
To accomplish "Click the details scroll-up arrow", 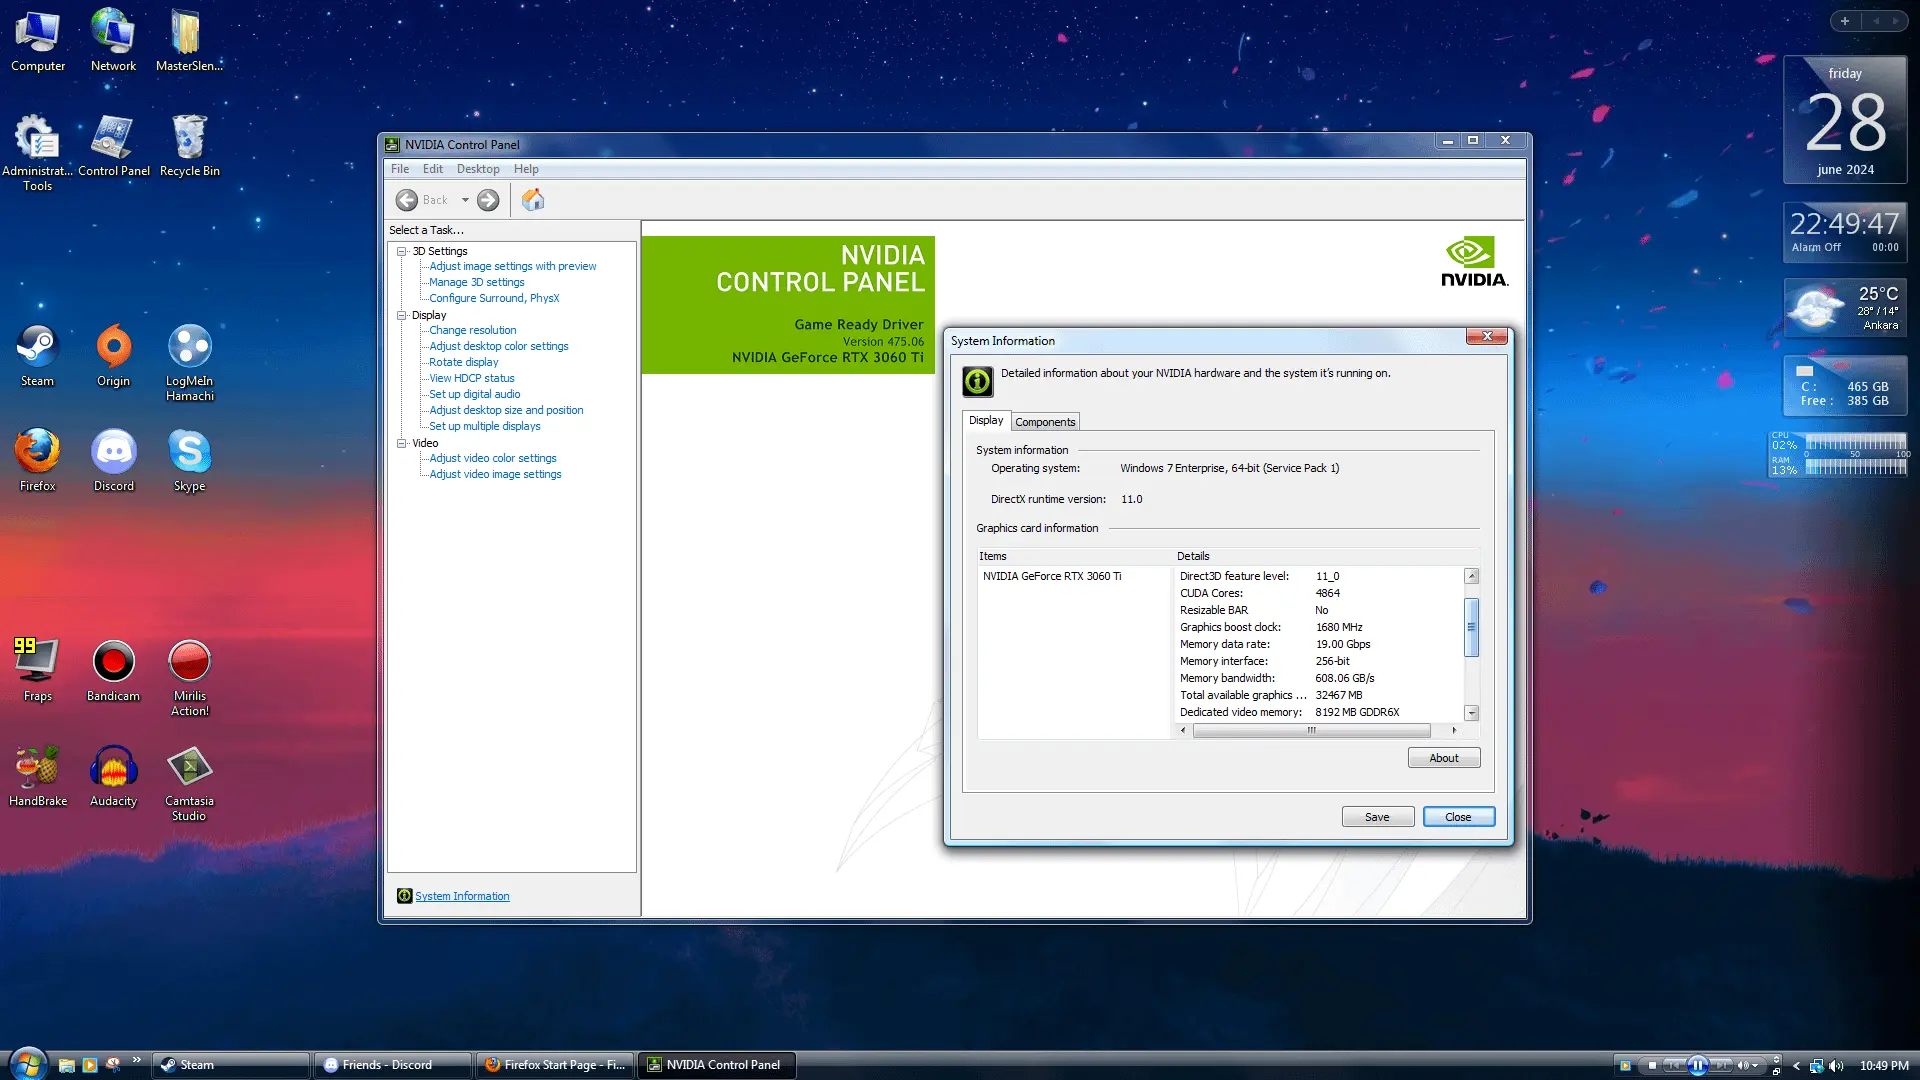I will click(1471, 576).
